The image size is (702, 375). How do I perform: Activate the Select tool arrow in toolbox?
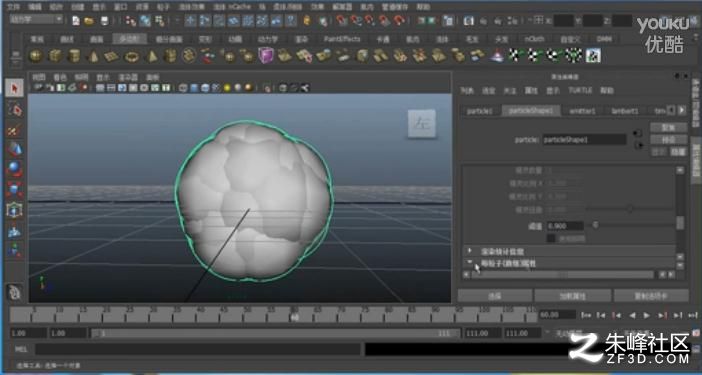(x=14, y=88)
